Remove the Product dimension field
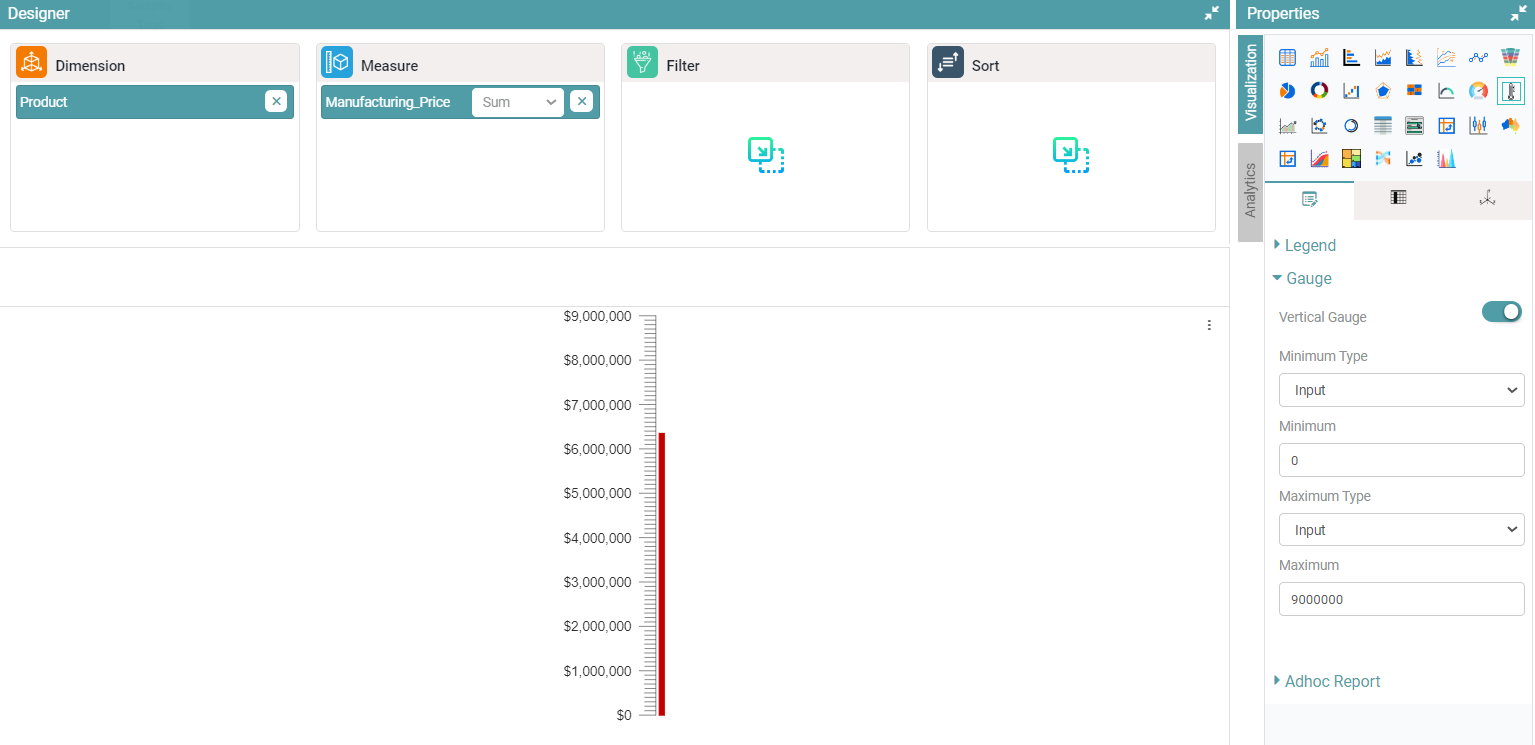Image resolution: width=1535 pixels, height=745 pixels. point(276,101)
